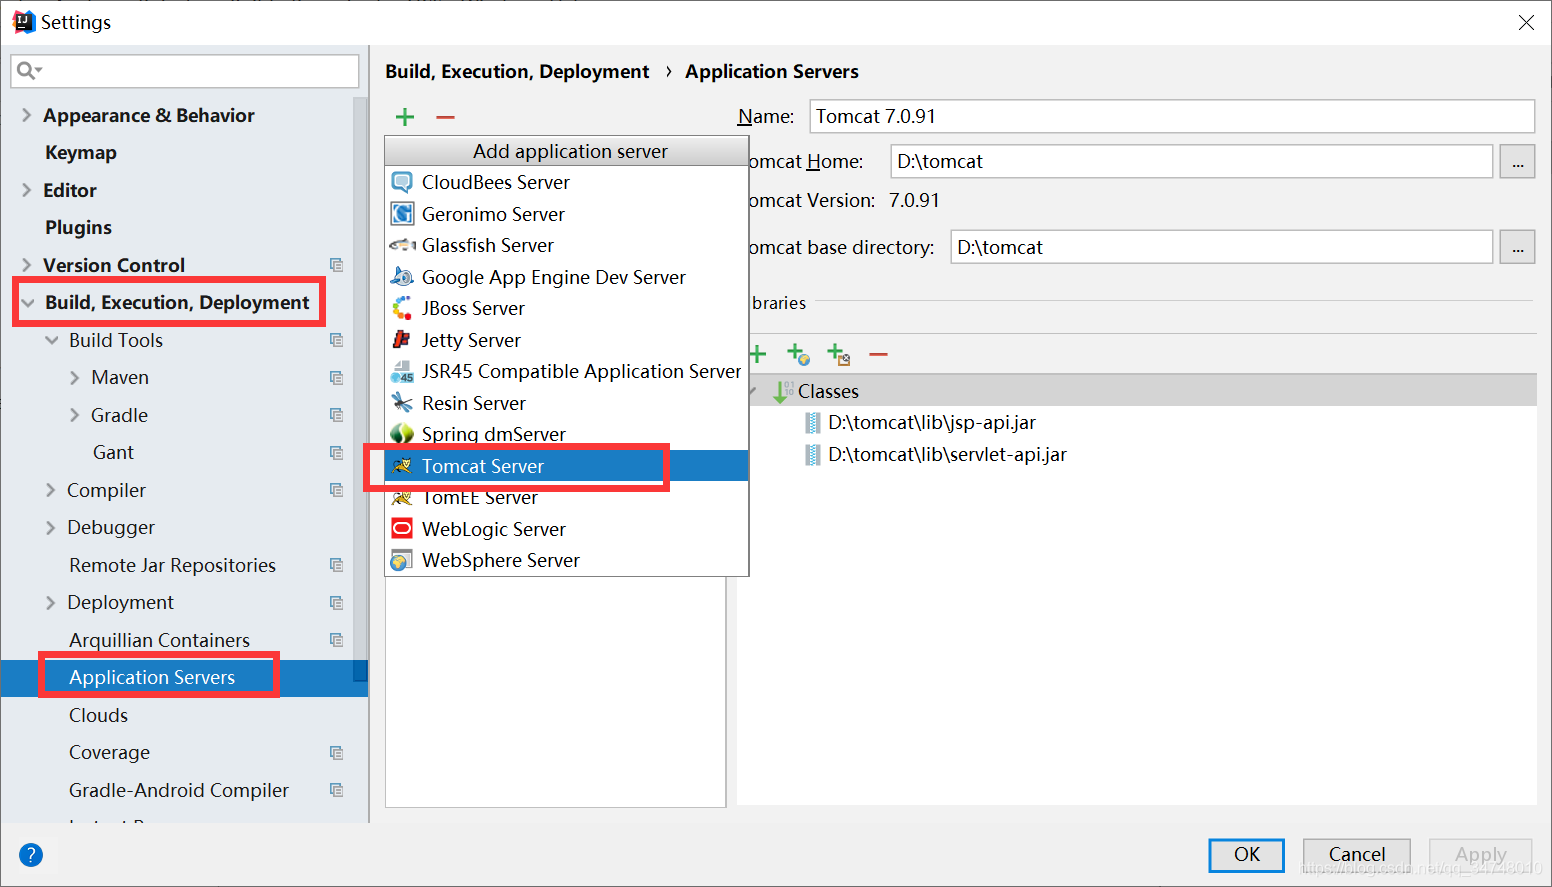
Task: Browse for Tomcat base directory
Action: click(x=1517, y=247)
